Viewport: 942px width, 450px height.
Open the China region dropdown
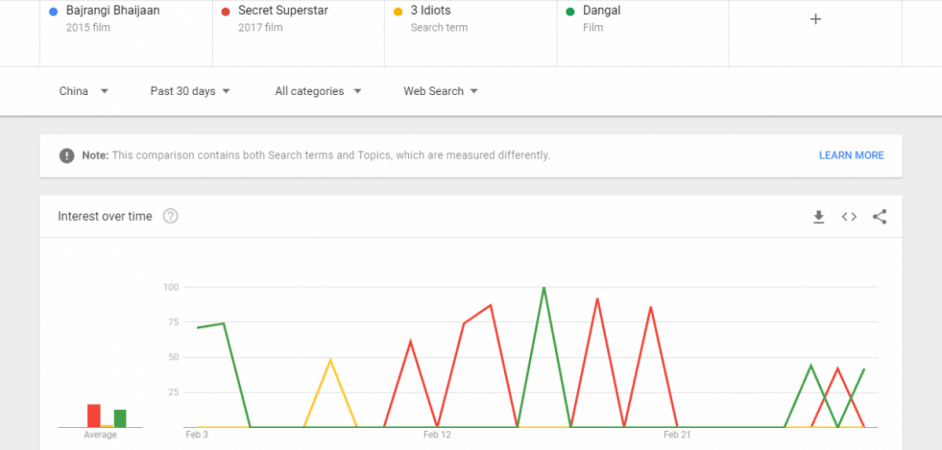[84, 91]
